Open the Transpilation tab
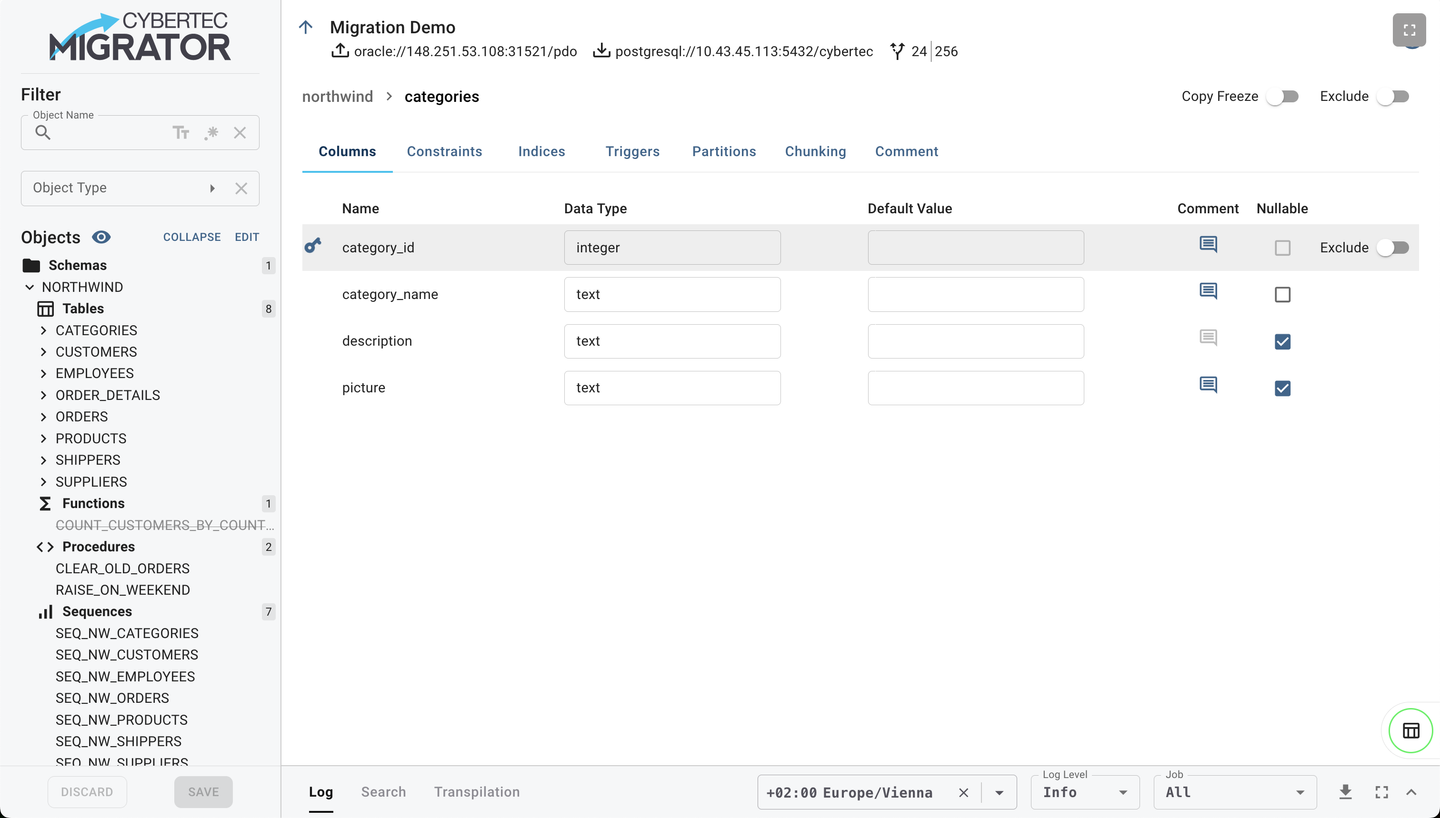The height and width of the screenshot is (818, 1440). click(476, 792)
